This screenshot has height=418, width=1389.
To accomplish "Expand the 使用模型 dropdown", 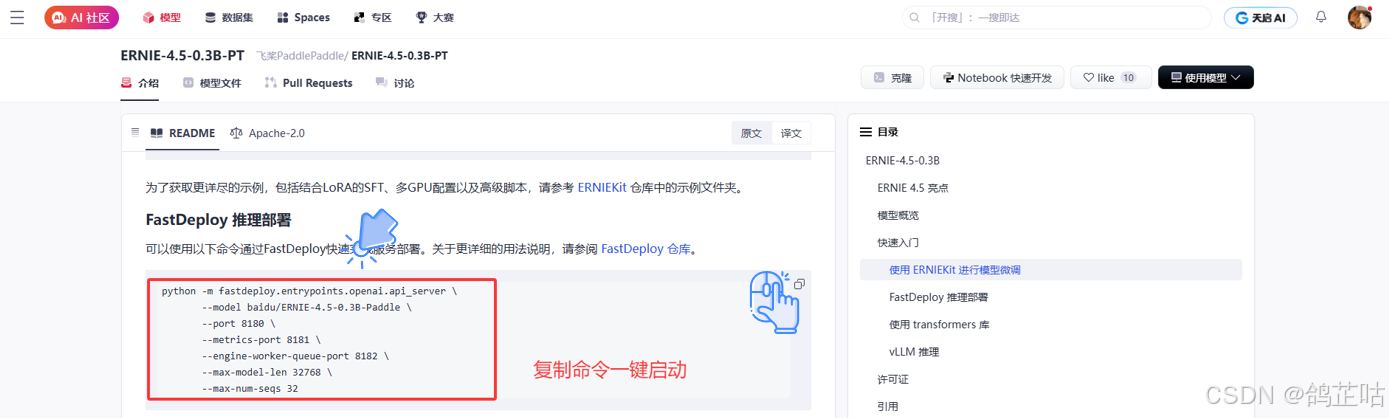I will point(1205,78).
